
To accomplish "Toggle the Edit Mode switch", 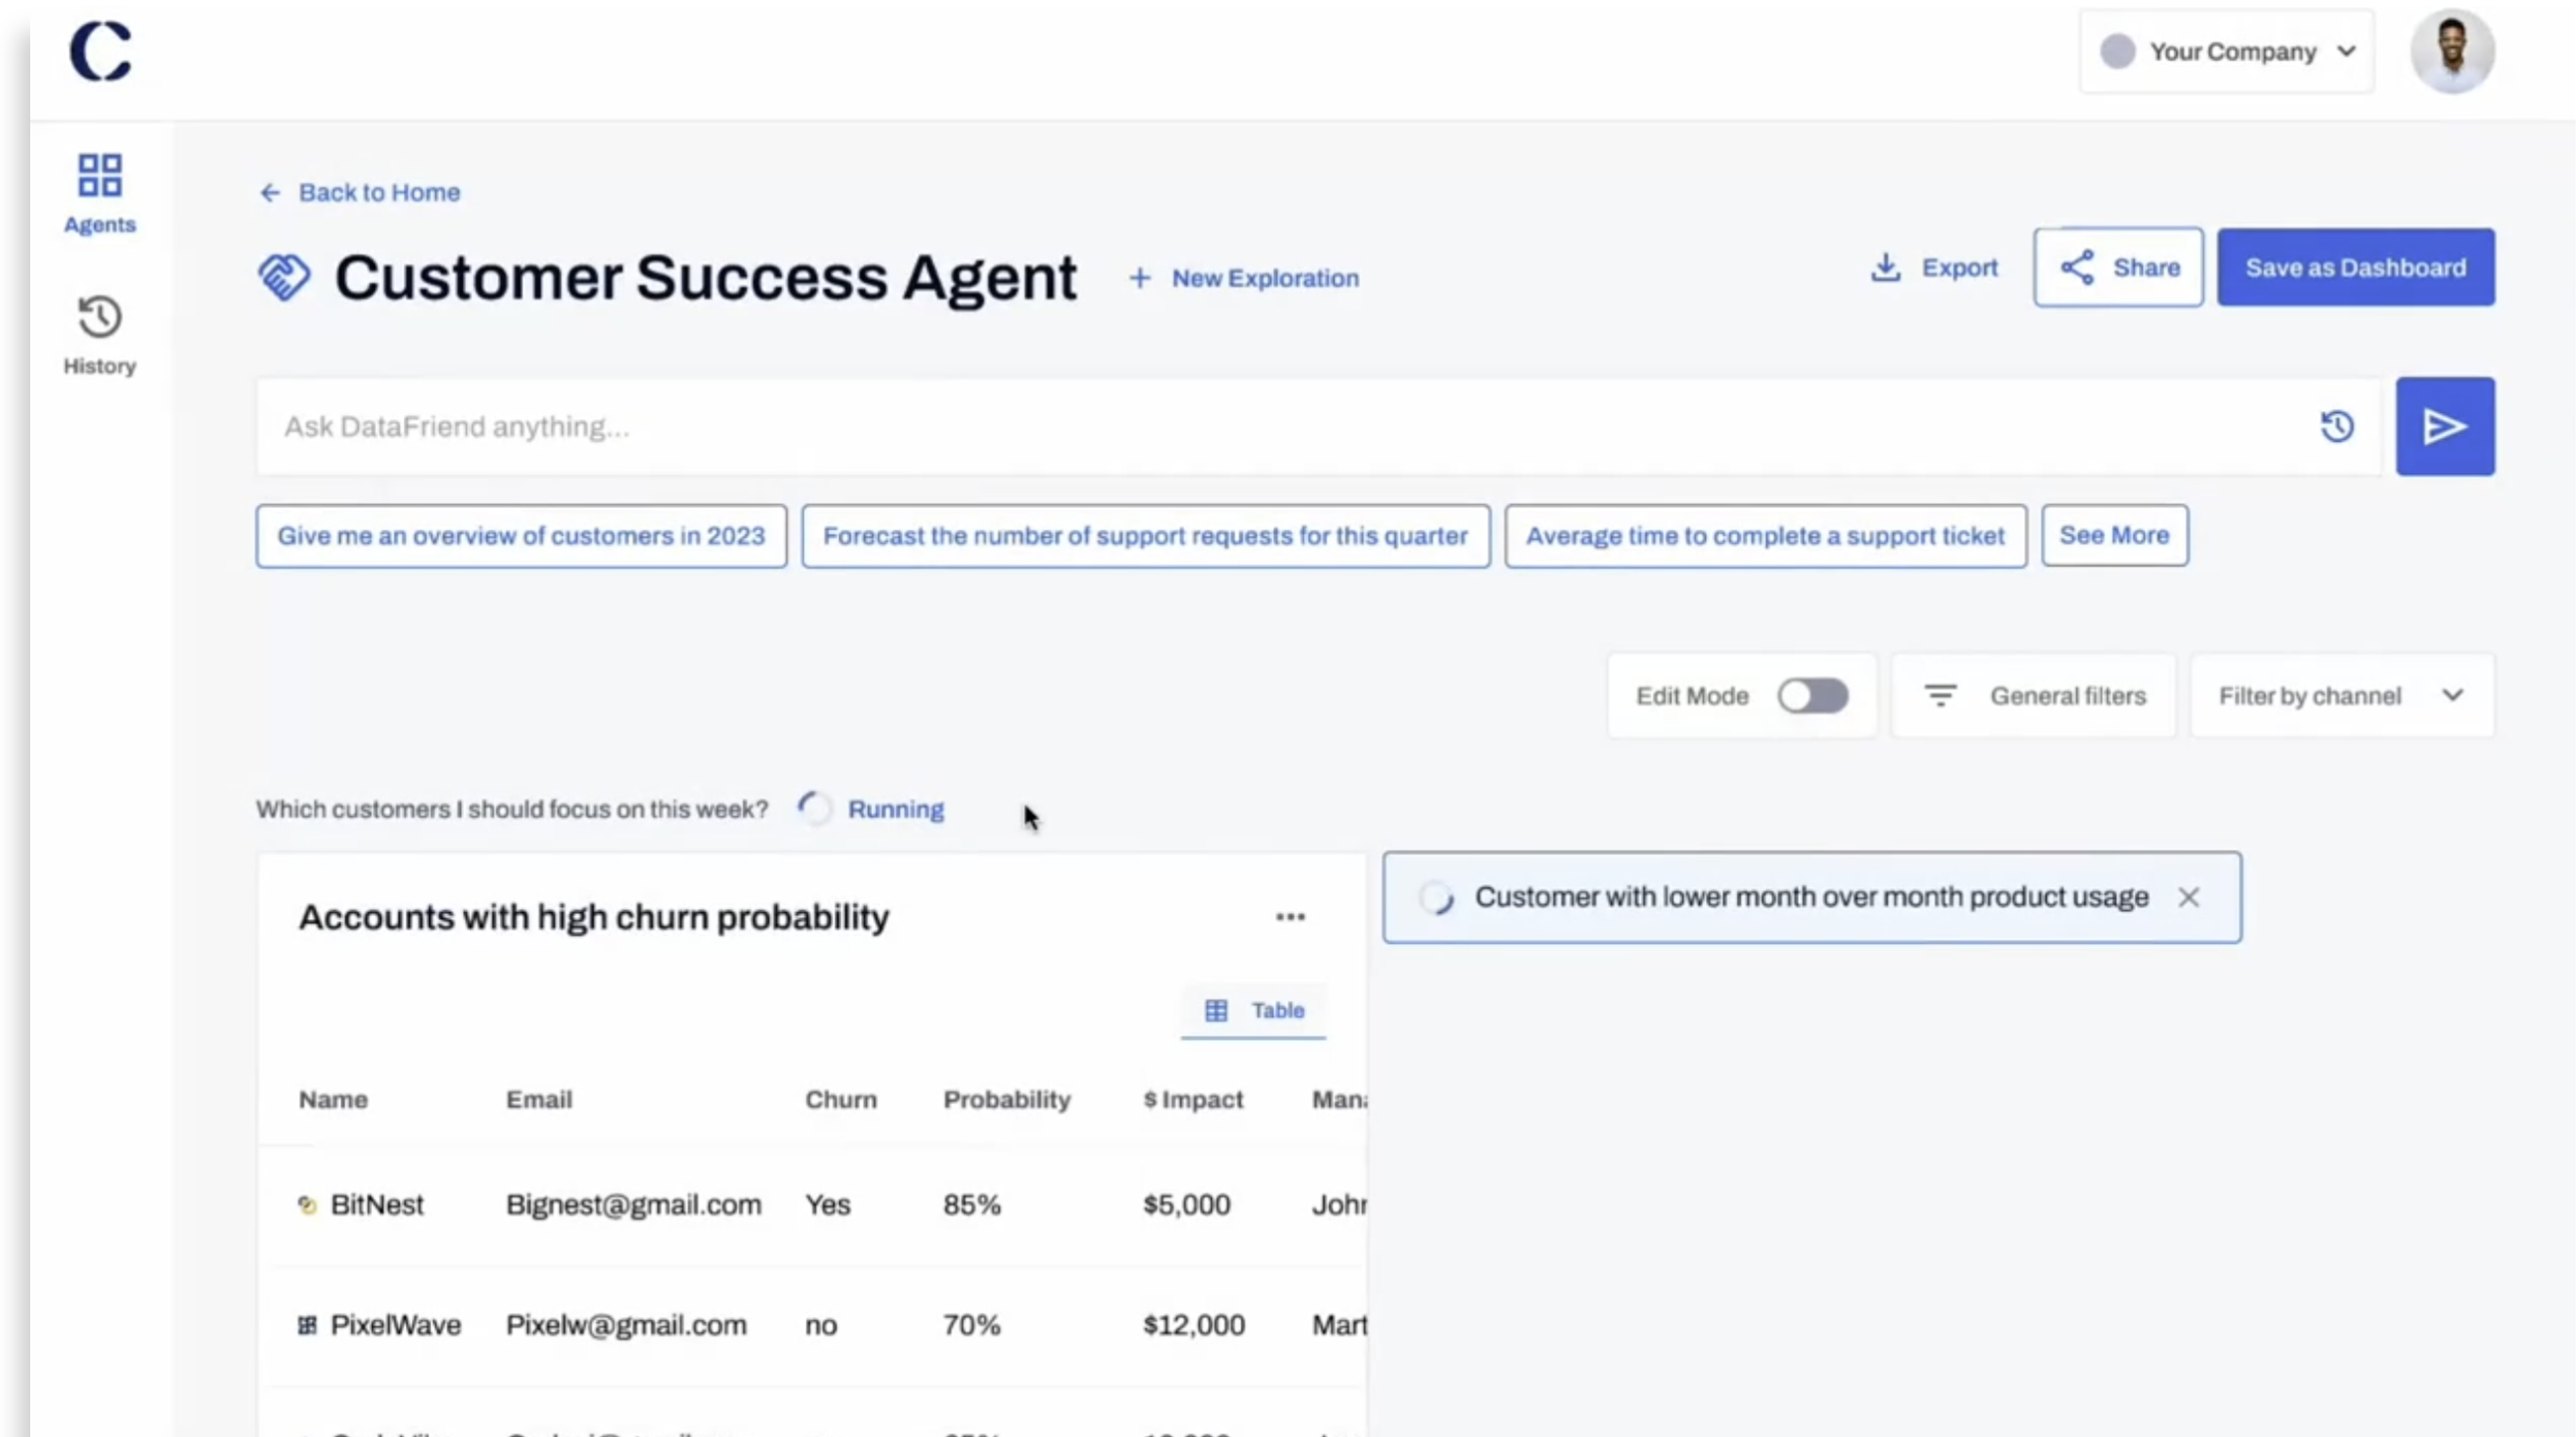I will (1812, 696).
